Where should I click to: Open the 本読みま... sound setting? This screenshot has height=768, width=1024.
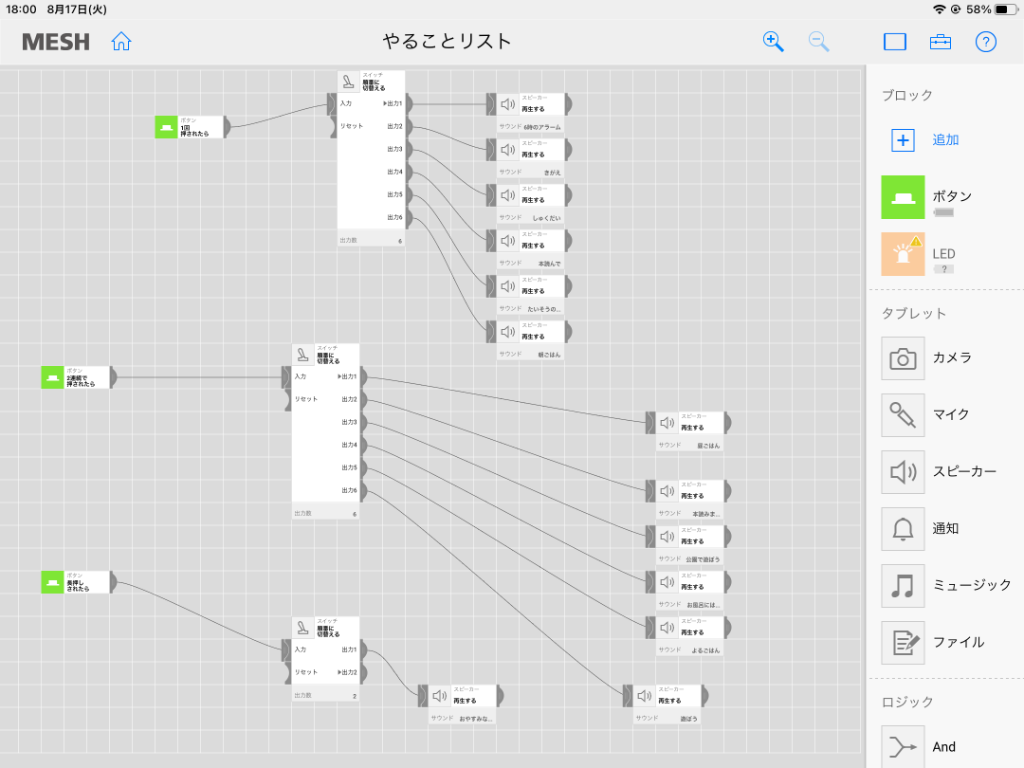(x=689, y=514)
